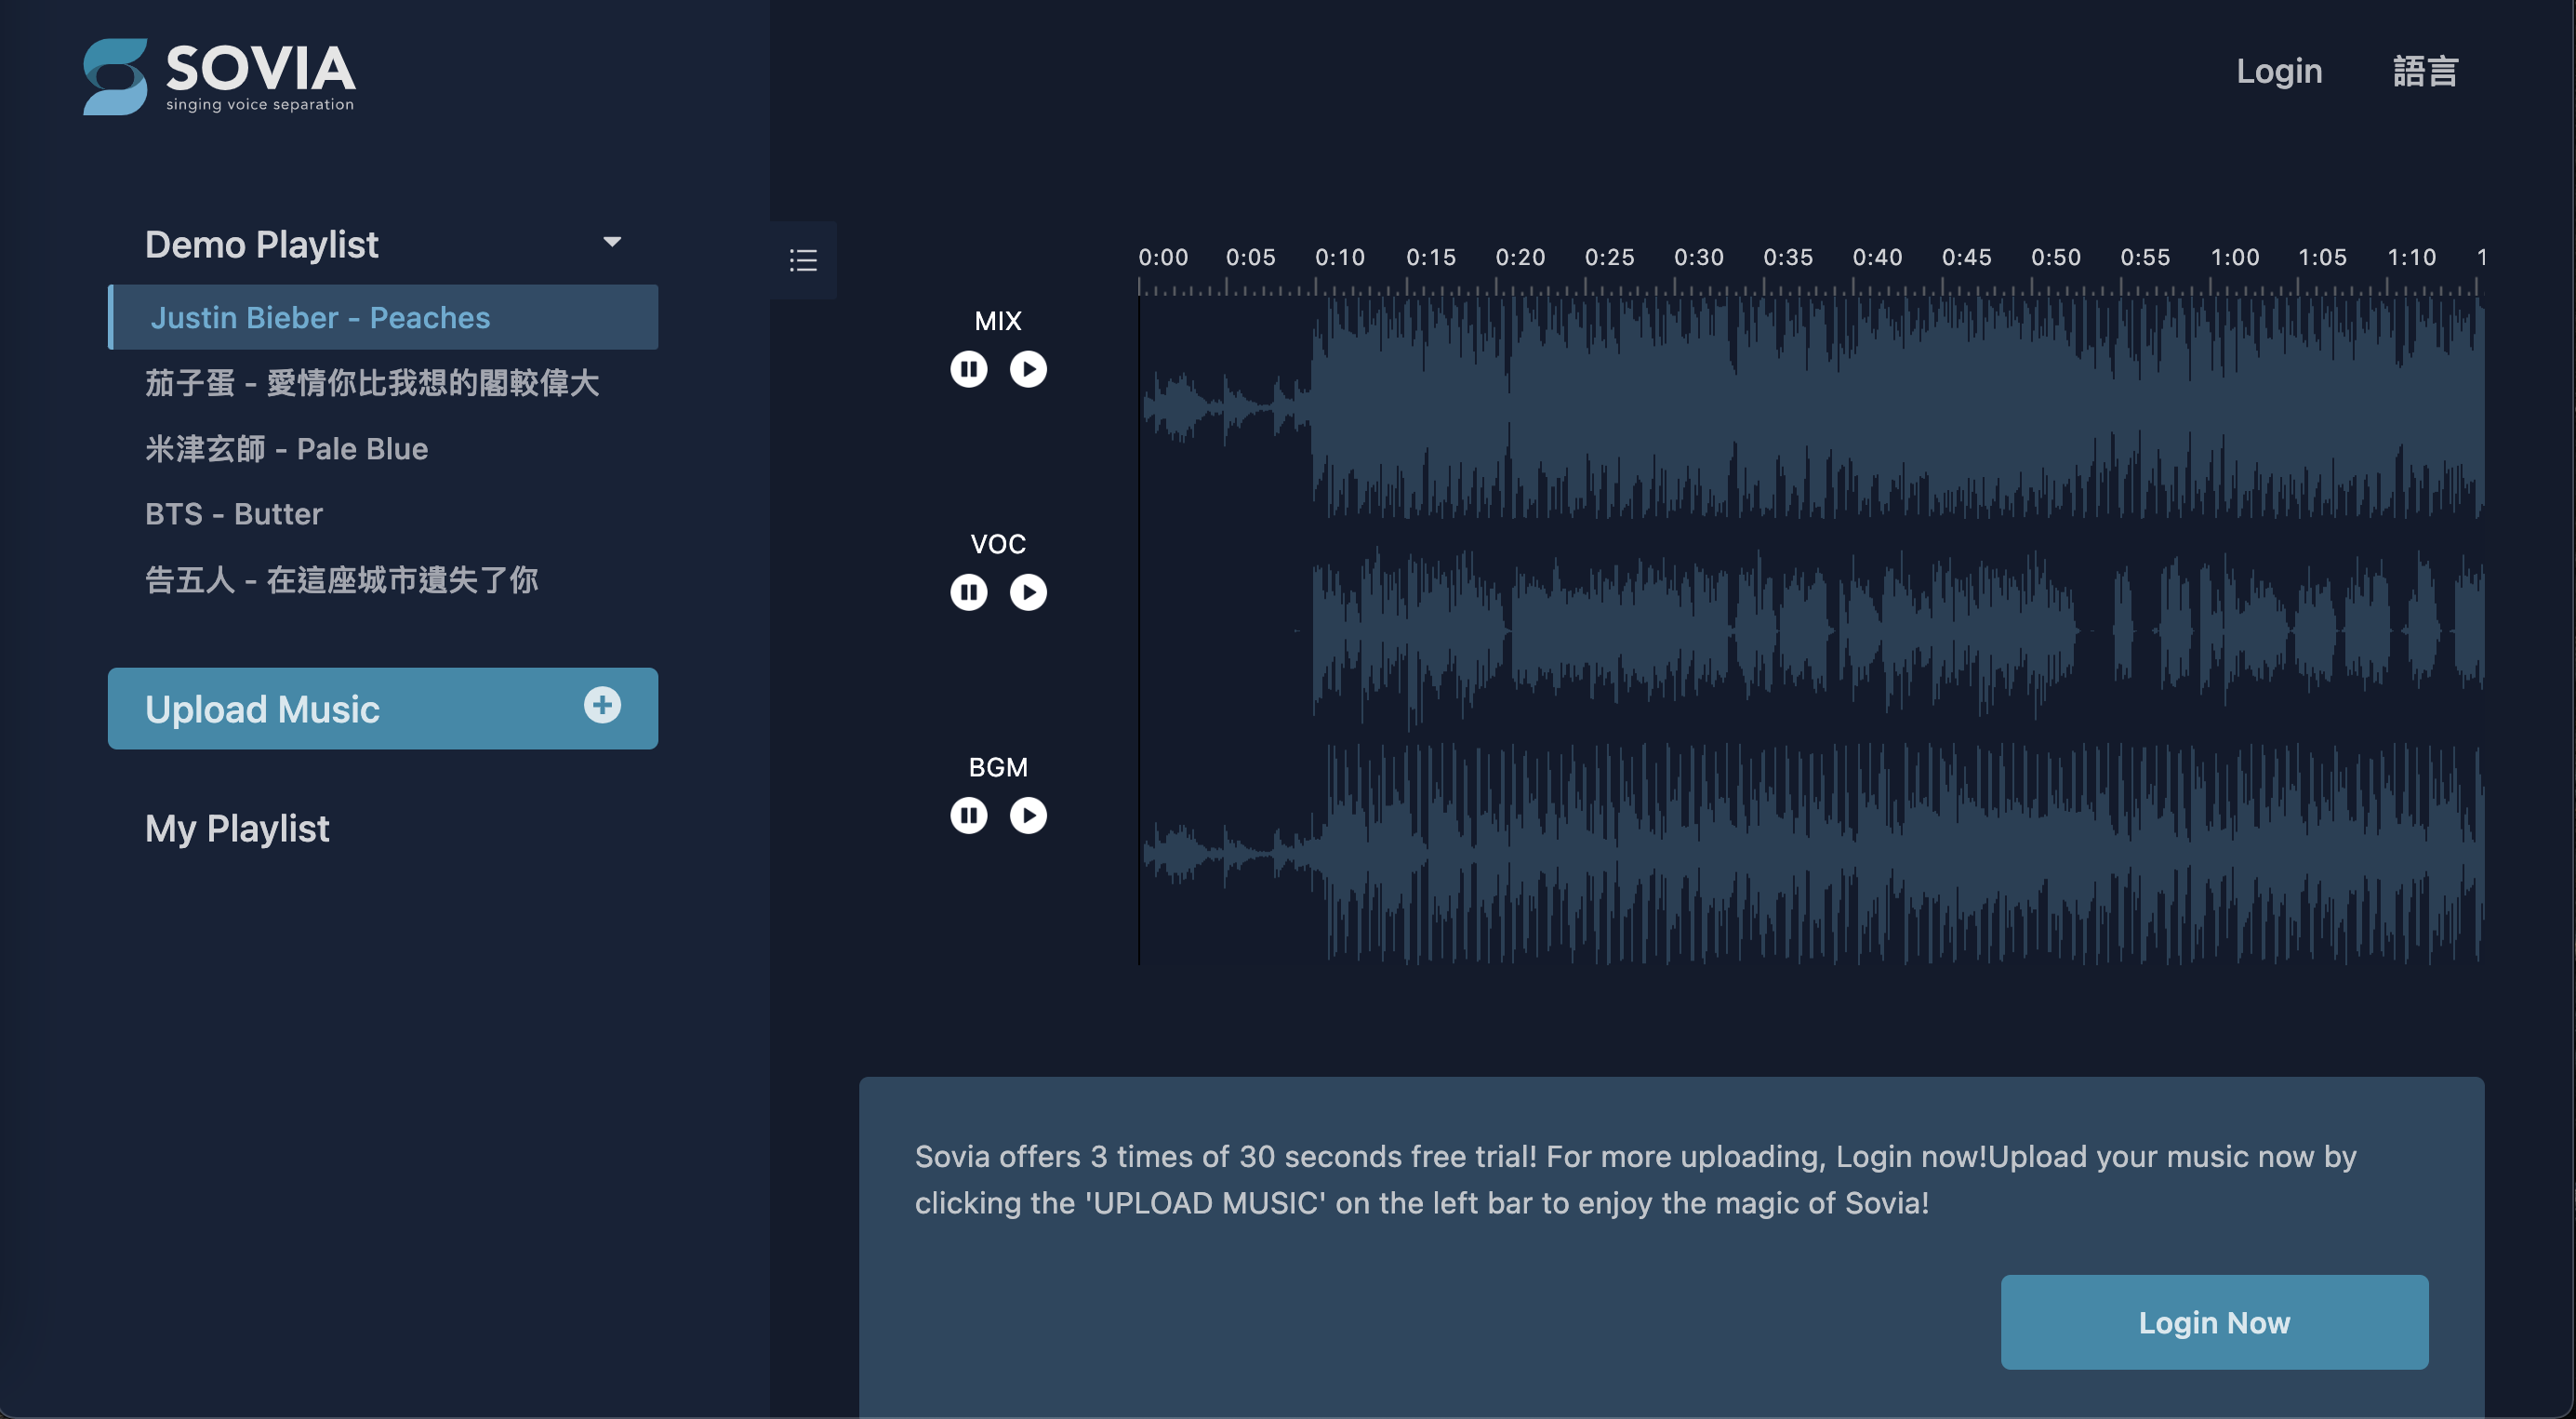Open My Playlist section
Image resolution: width=2576 pixels, height=1419 pixels.
coord(237,828)
